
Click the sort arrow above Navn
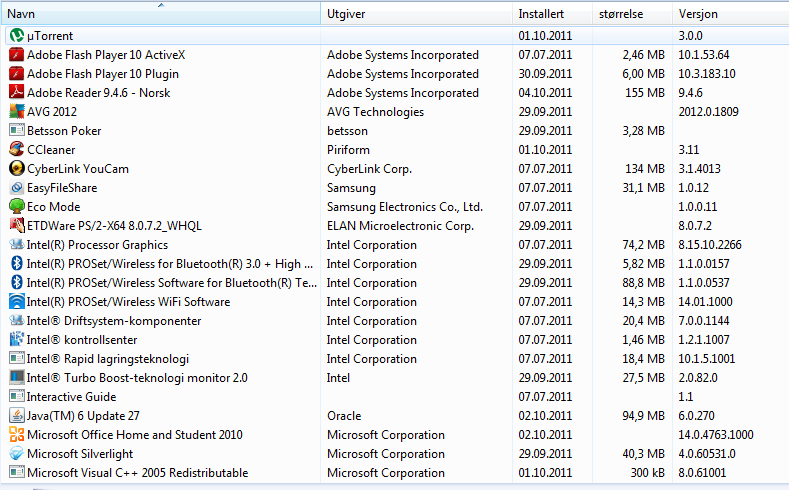(161, 6)
